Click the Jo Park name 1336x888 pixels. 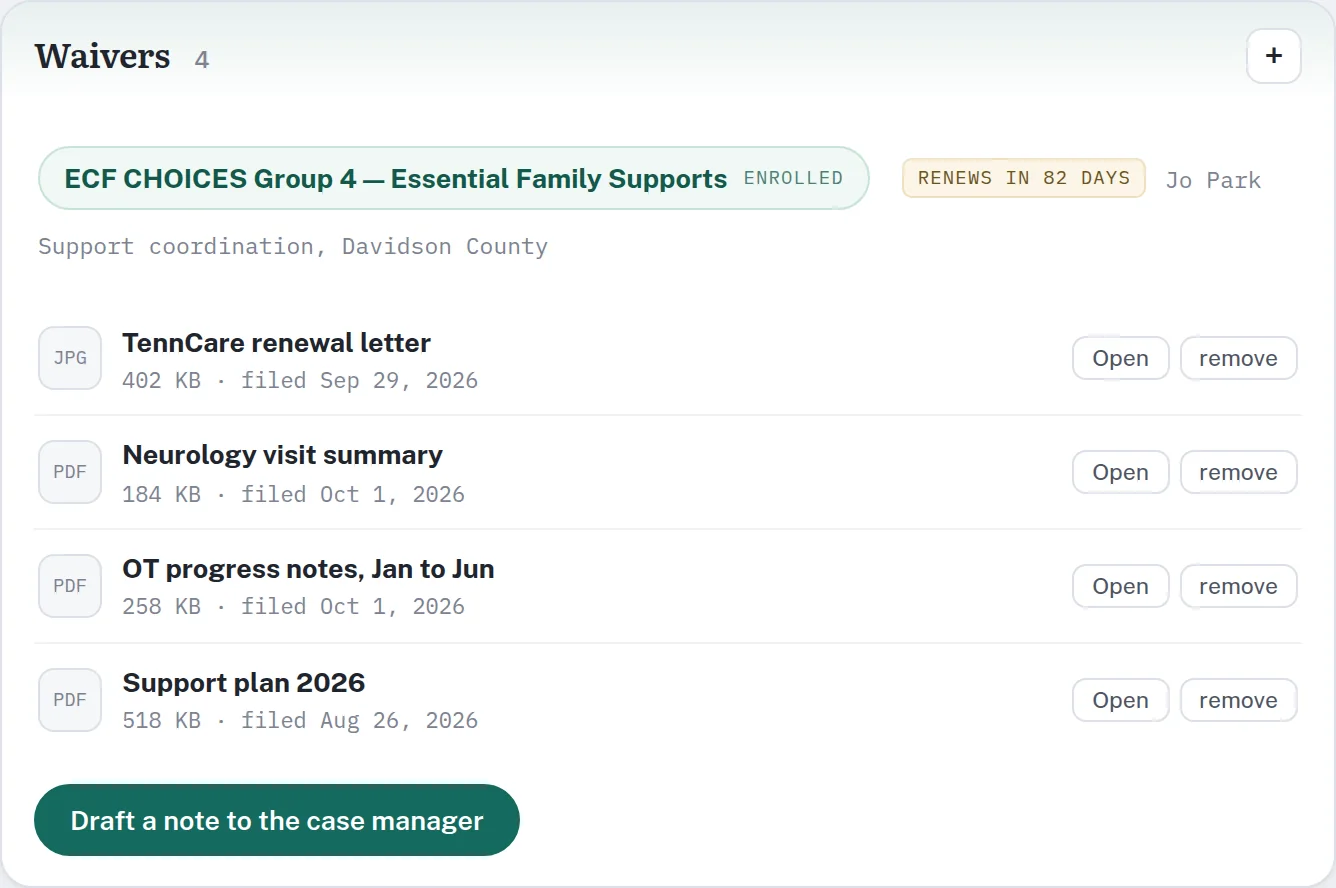tap(1213, 180)
